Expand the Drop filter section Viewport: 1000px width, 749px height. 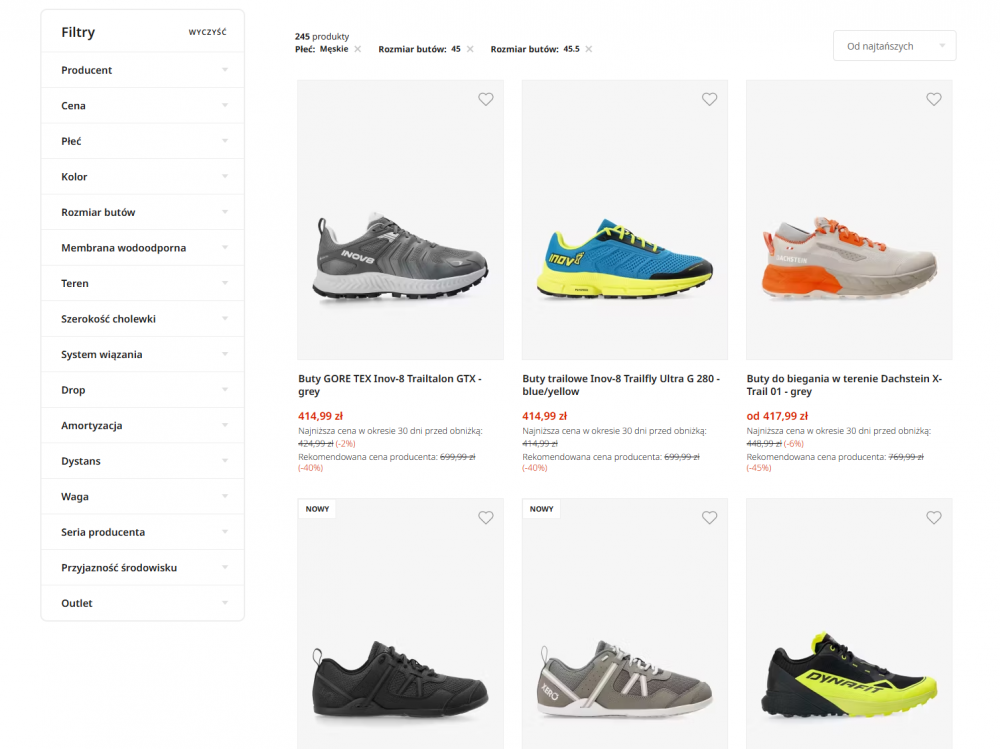pos(143,390)
